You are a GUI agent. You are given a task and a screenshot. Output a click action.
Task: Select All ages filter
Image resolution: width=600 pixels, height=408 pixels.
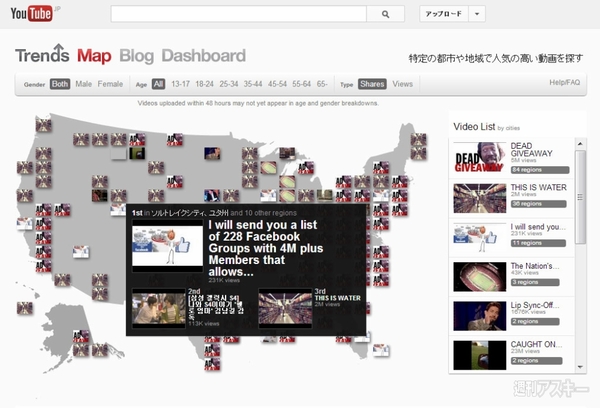[158, 84]
